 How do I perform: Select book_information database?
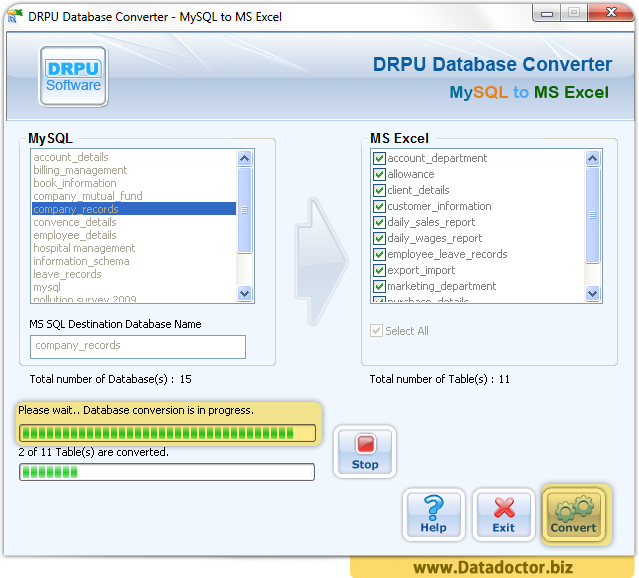134,183
